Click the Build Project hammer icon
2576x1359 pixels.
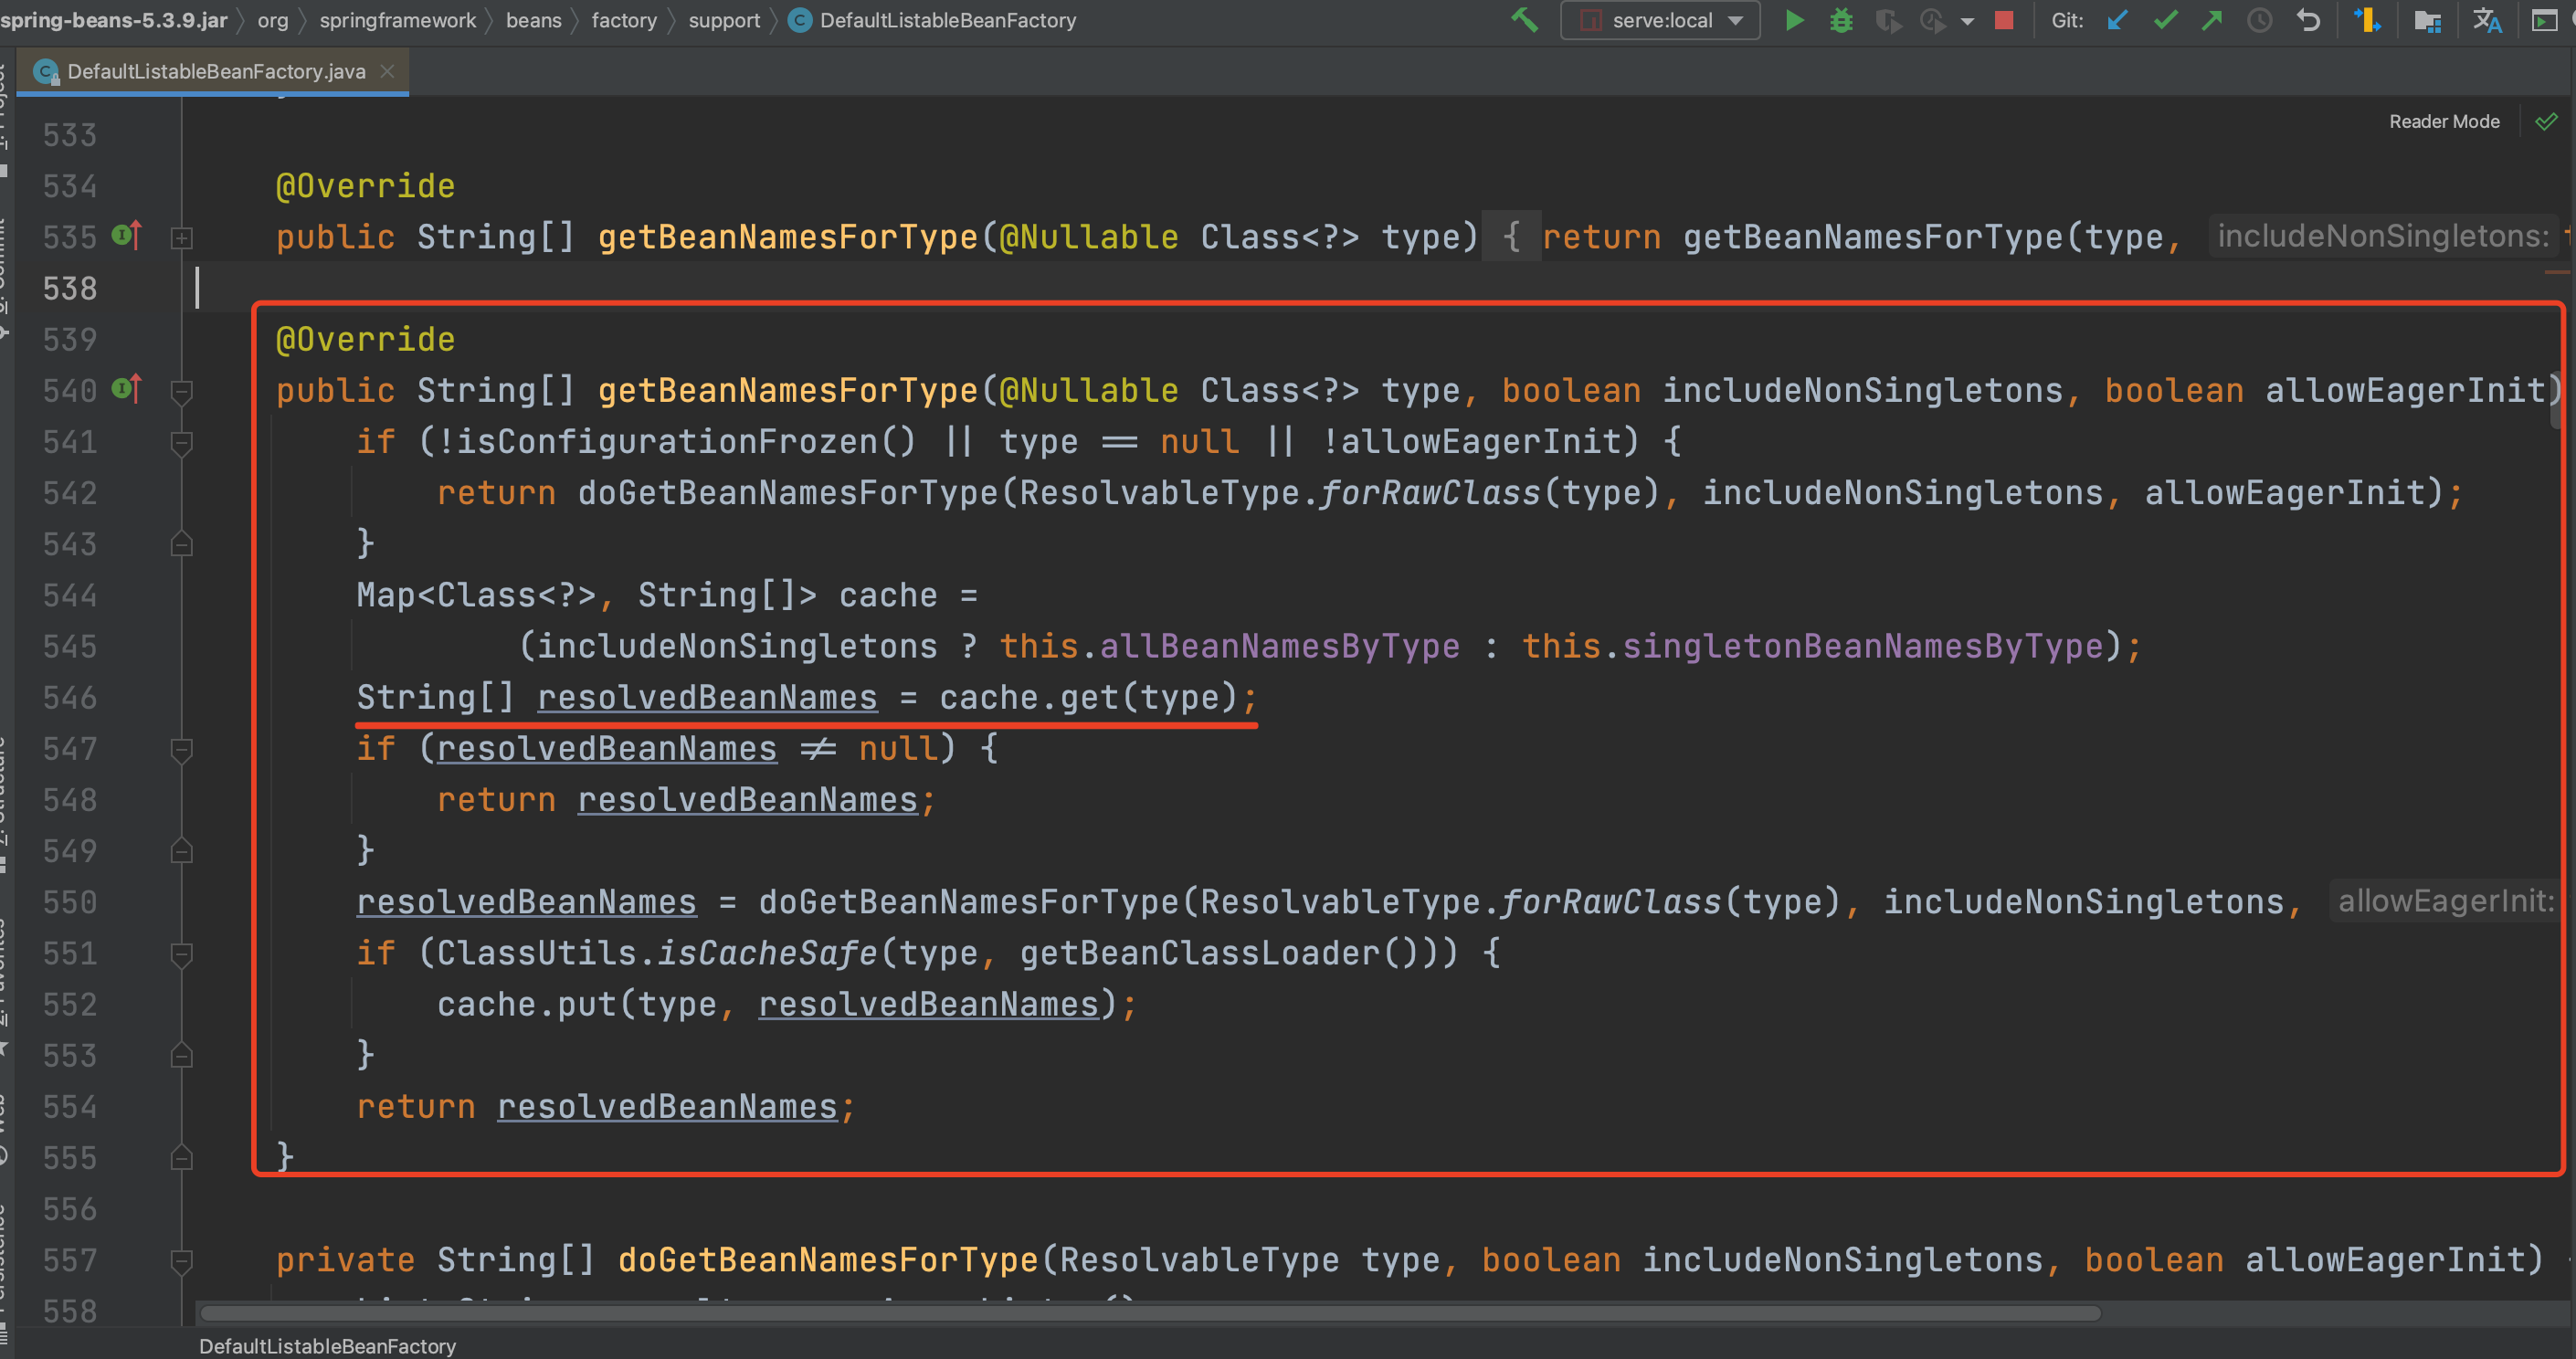tap(1523, 20)
